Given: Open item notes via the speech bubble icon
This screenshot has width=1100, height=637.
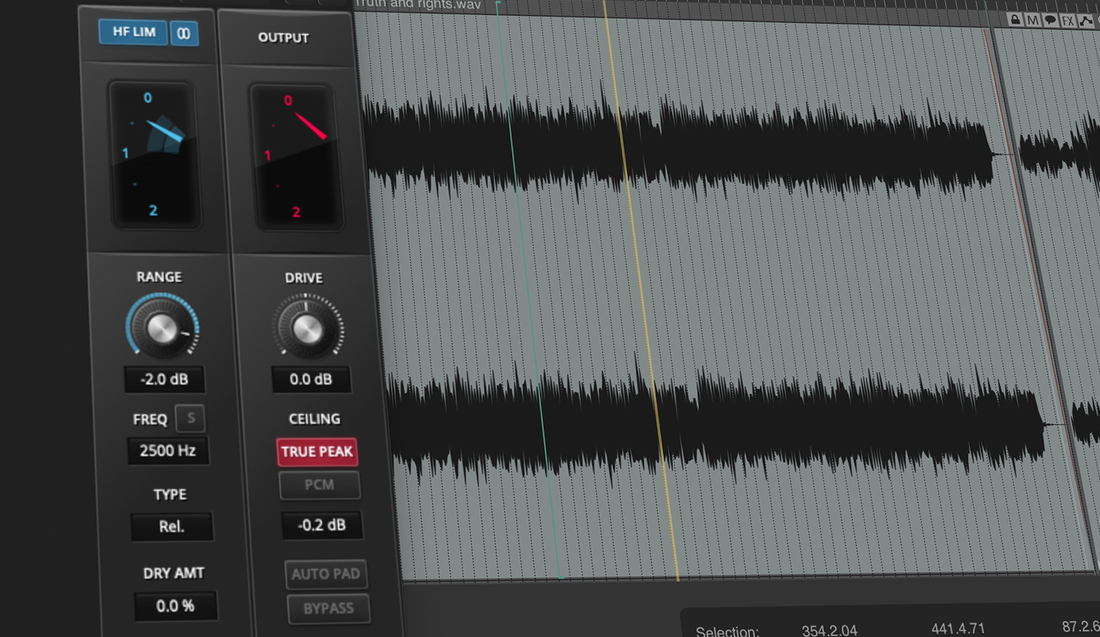Looking at the screenshot, I should 1050,20.
